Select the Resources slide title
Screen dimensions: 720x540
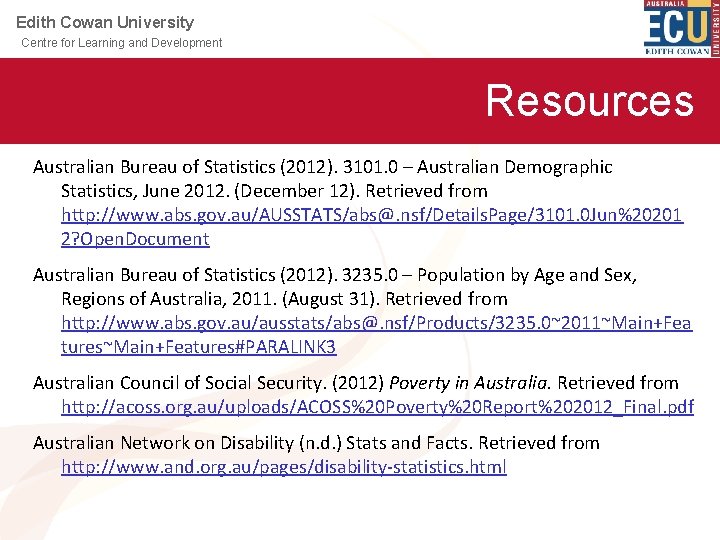click(590, 101)
